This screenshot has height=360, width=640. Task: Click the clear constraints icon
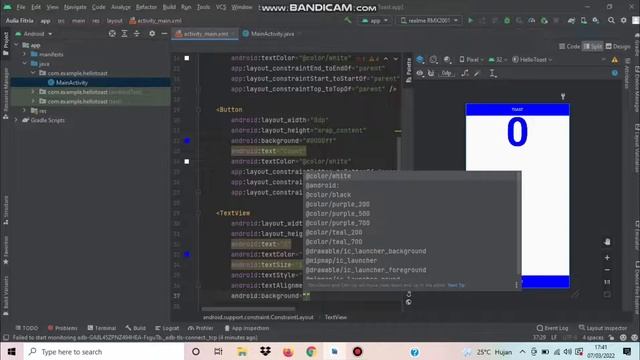point(465,73)
